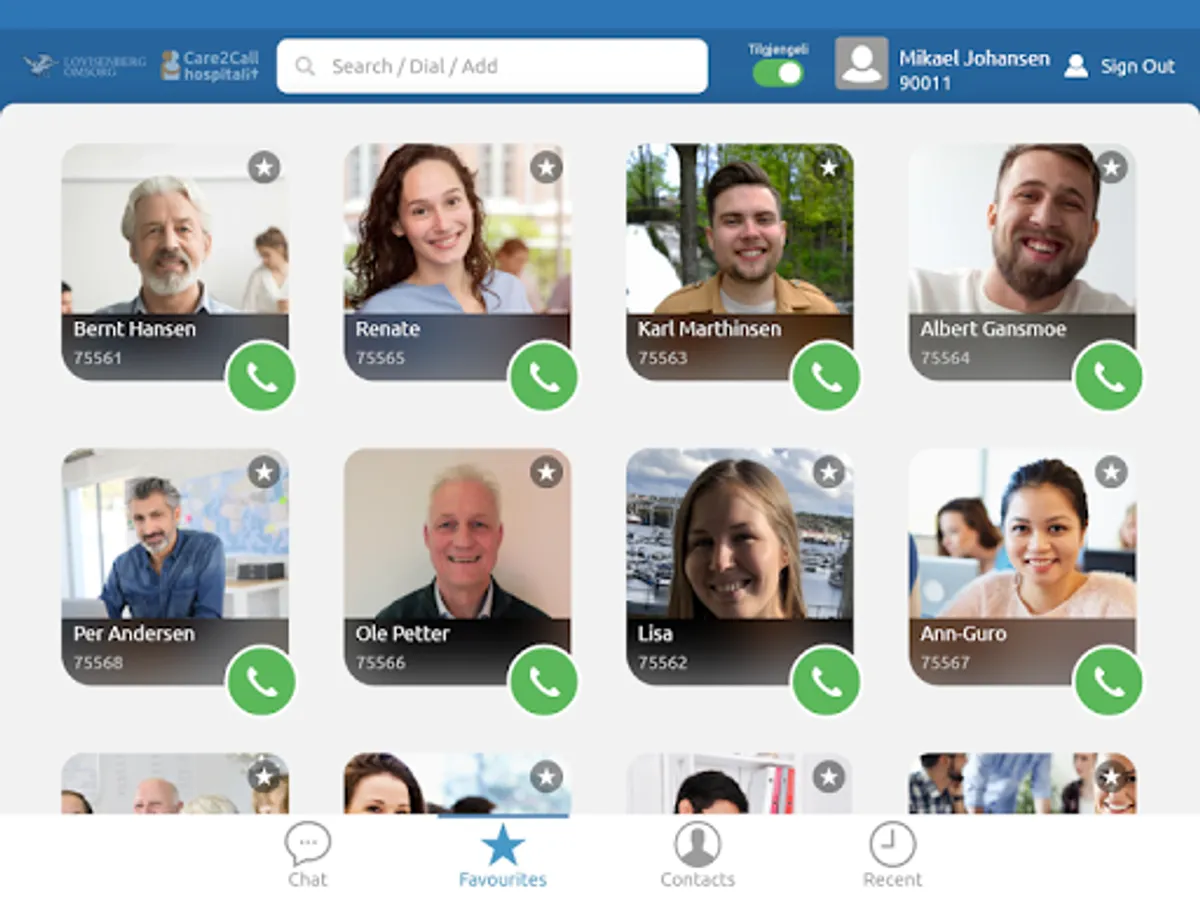1200x900 pixels.
Task: Select the Favourites tab
Action: 503,856
